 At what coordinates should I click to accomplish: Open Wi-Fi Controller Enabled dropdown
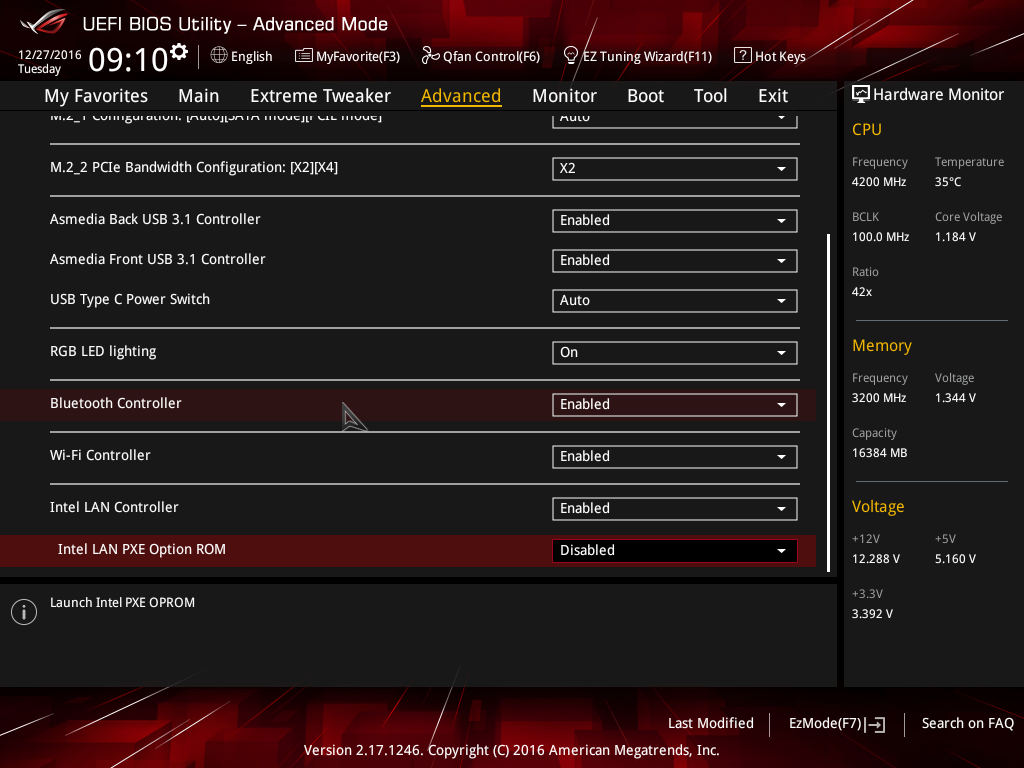point(675,456)
